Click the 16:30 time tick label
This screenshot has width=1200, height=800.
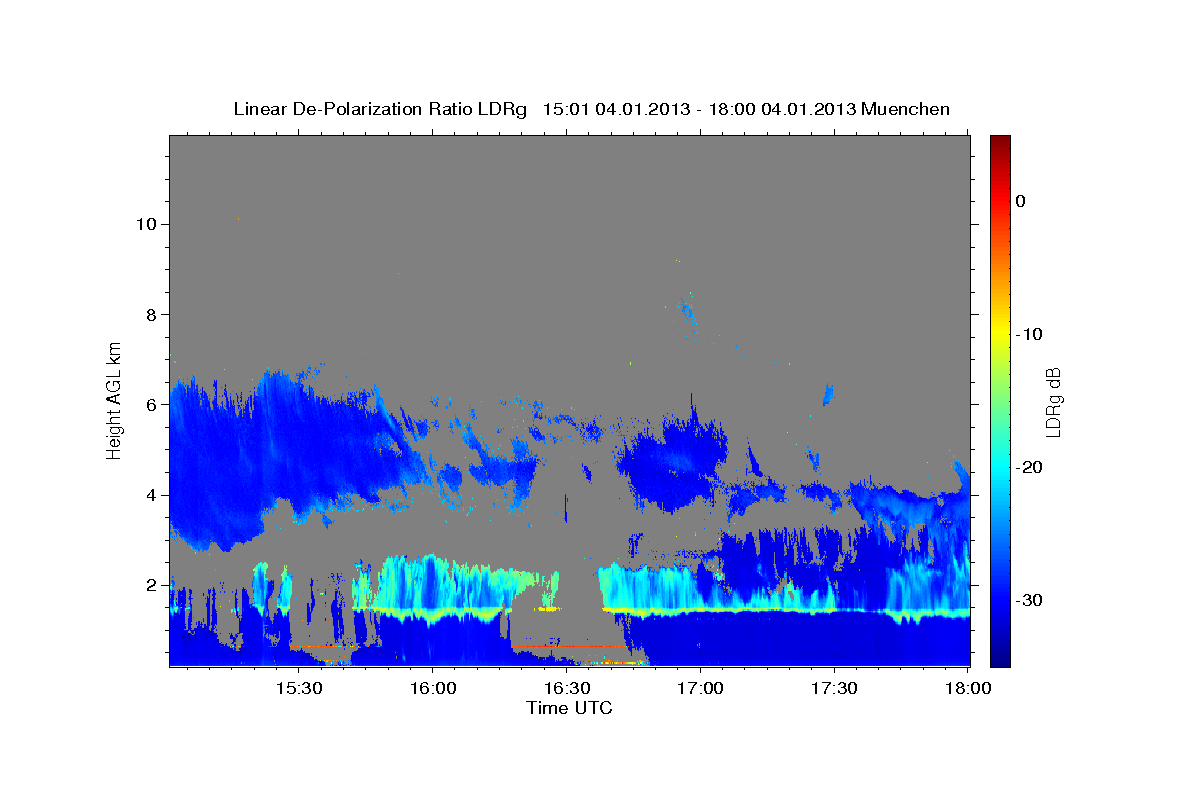coord(566,689)
